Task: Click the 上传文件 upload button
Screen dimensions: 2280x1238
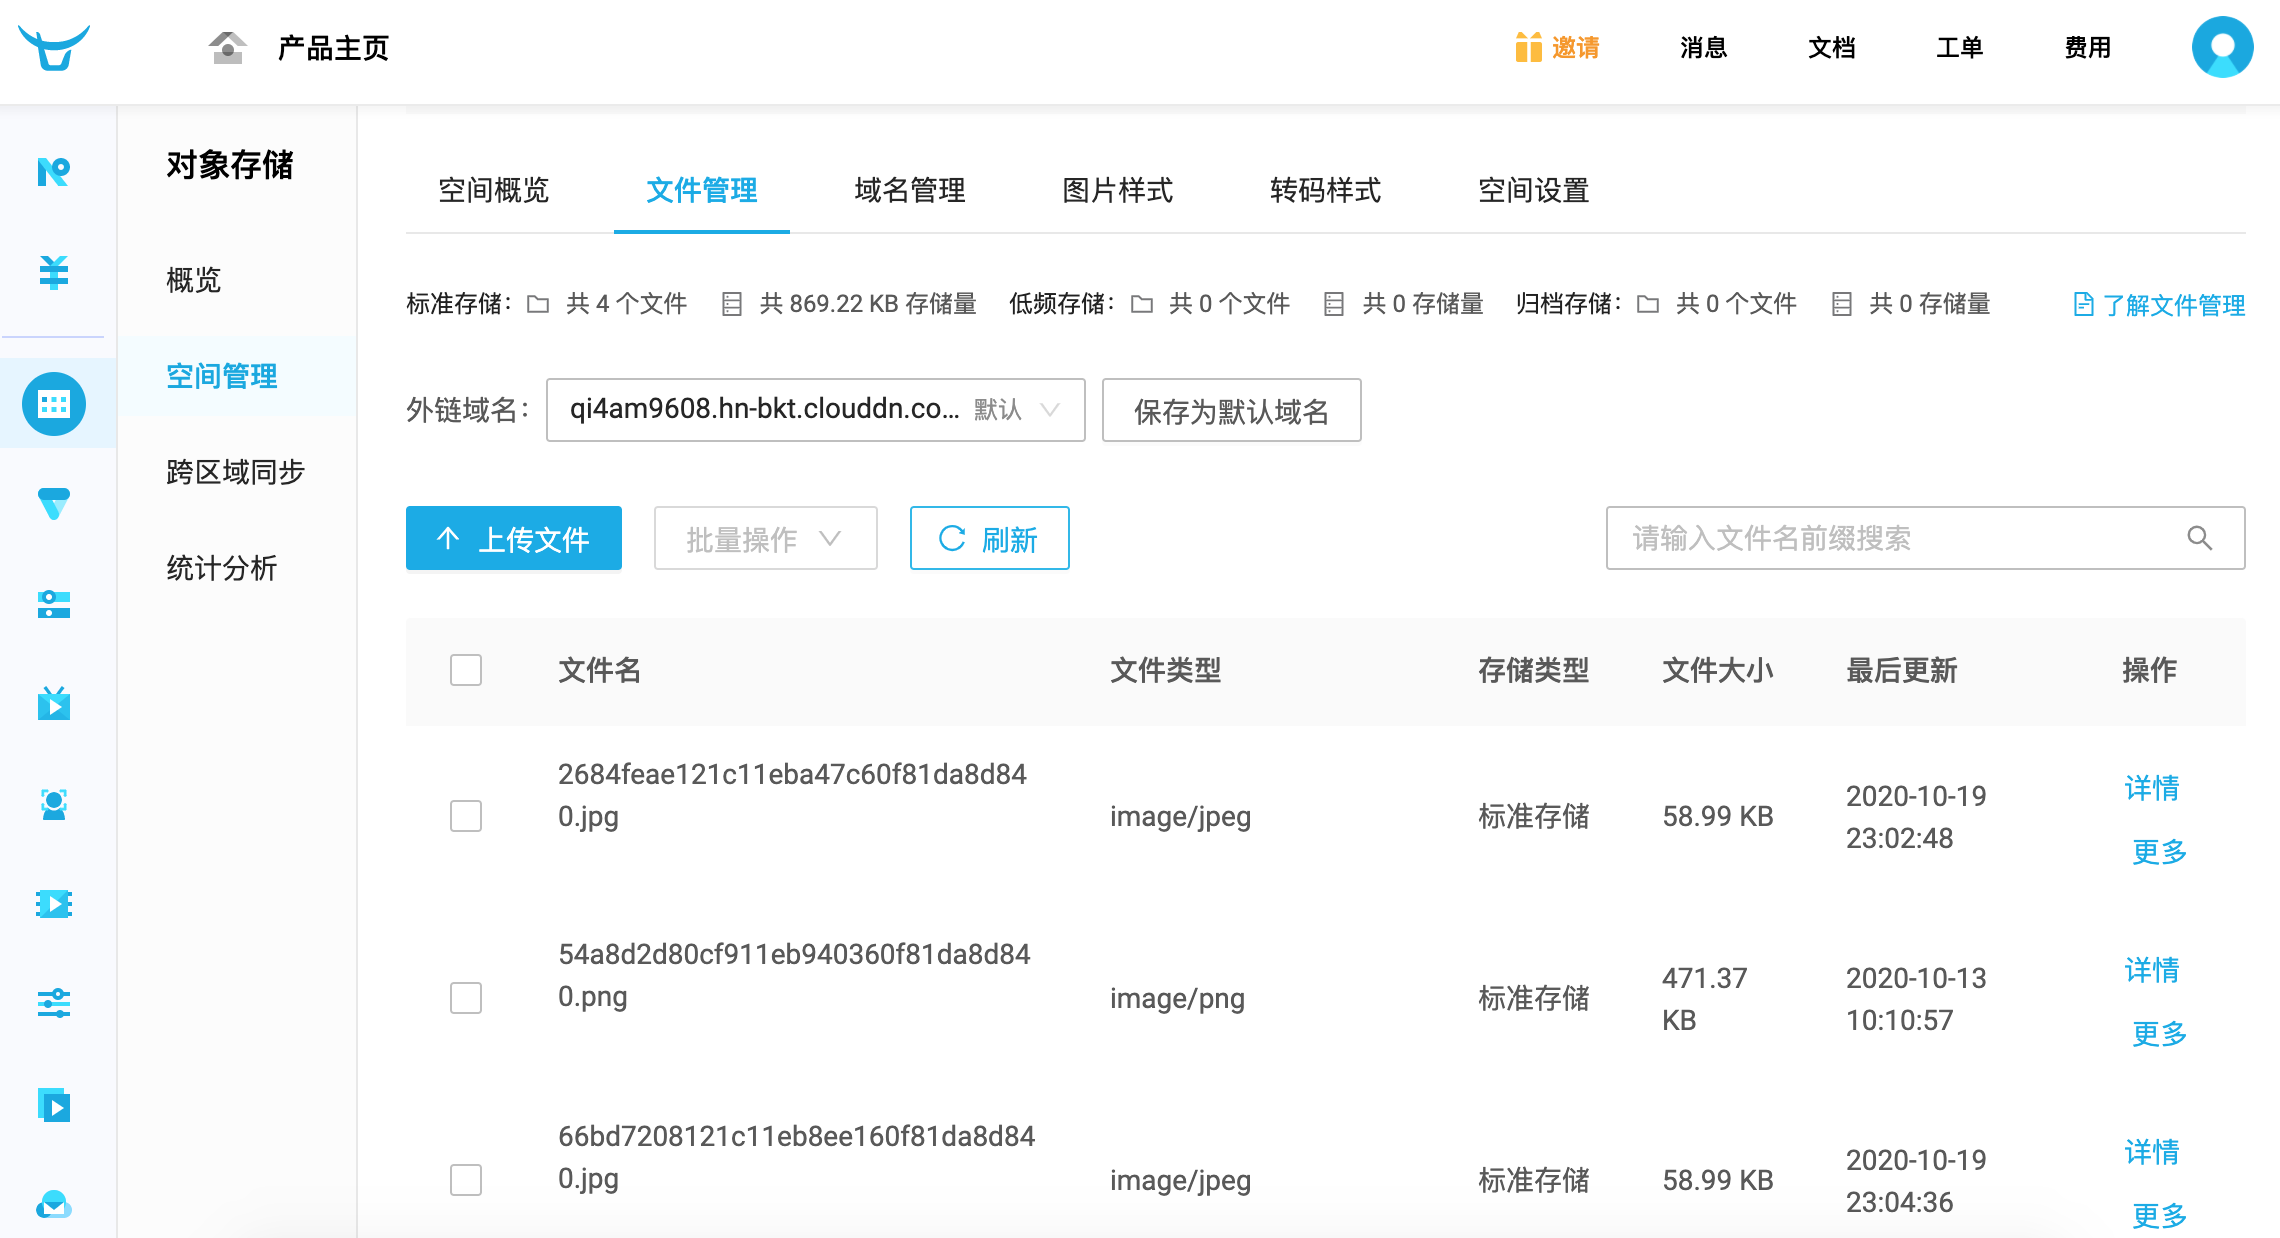Action: point(513,539)
